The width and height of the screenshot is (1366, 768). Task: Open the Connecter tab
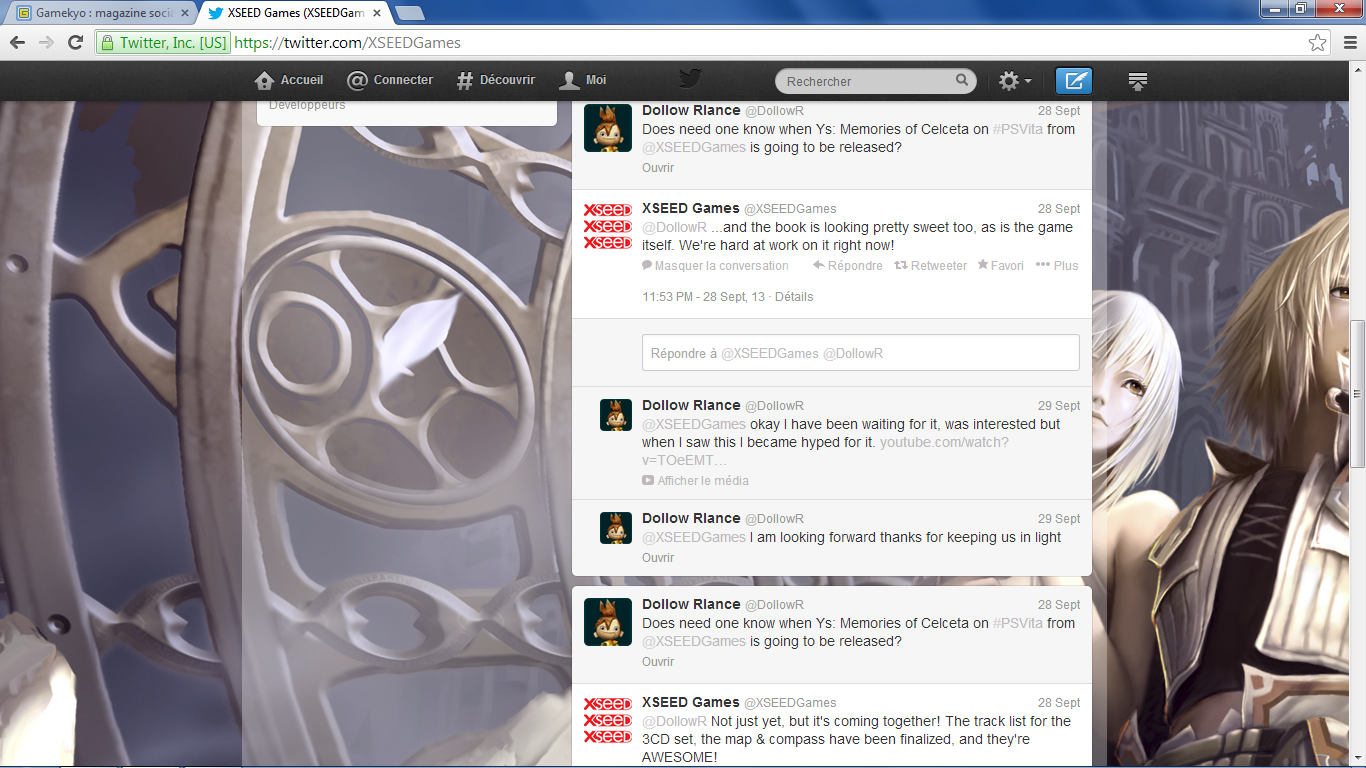click(390, 80)
